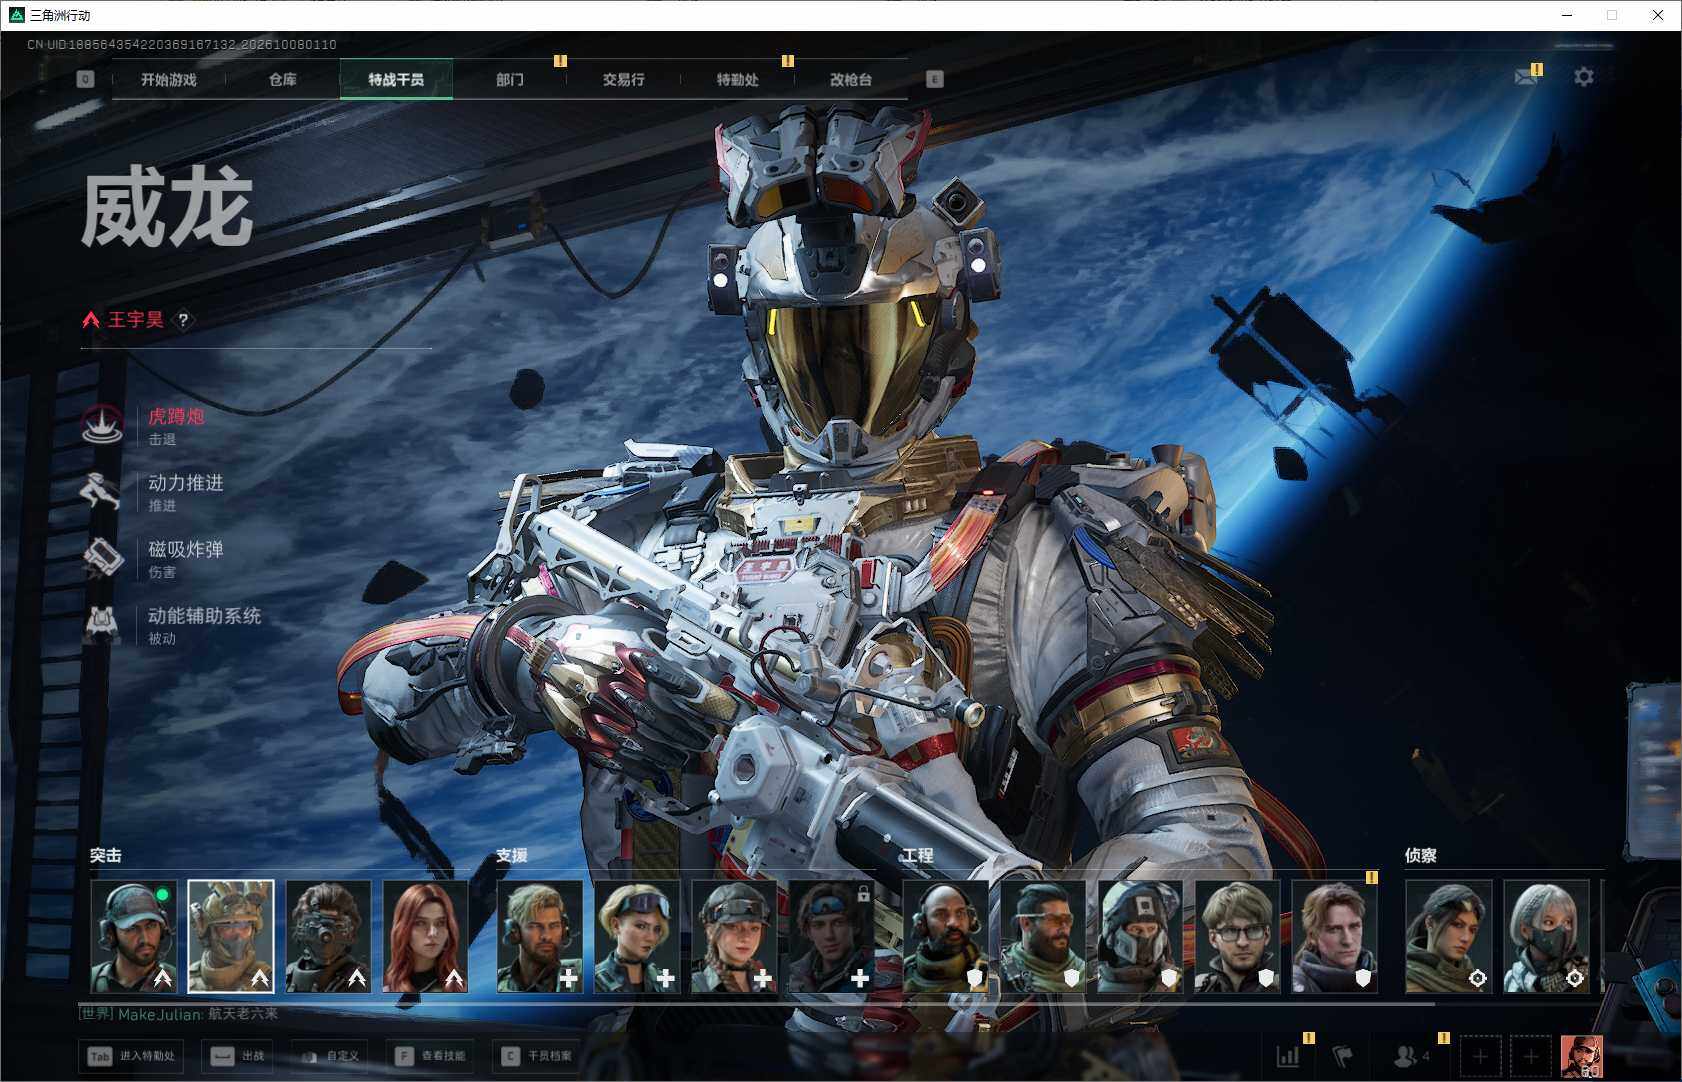Select the 虎蹲炮 skill icon
1682x1082 pixels.
coord(101,425)
